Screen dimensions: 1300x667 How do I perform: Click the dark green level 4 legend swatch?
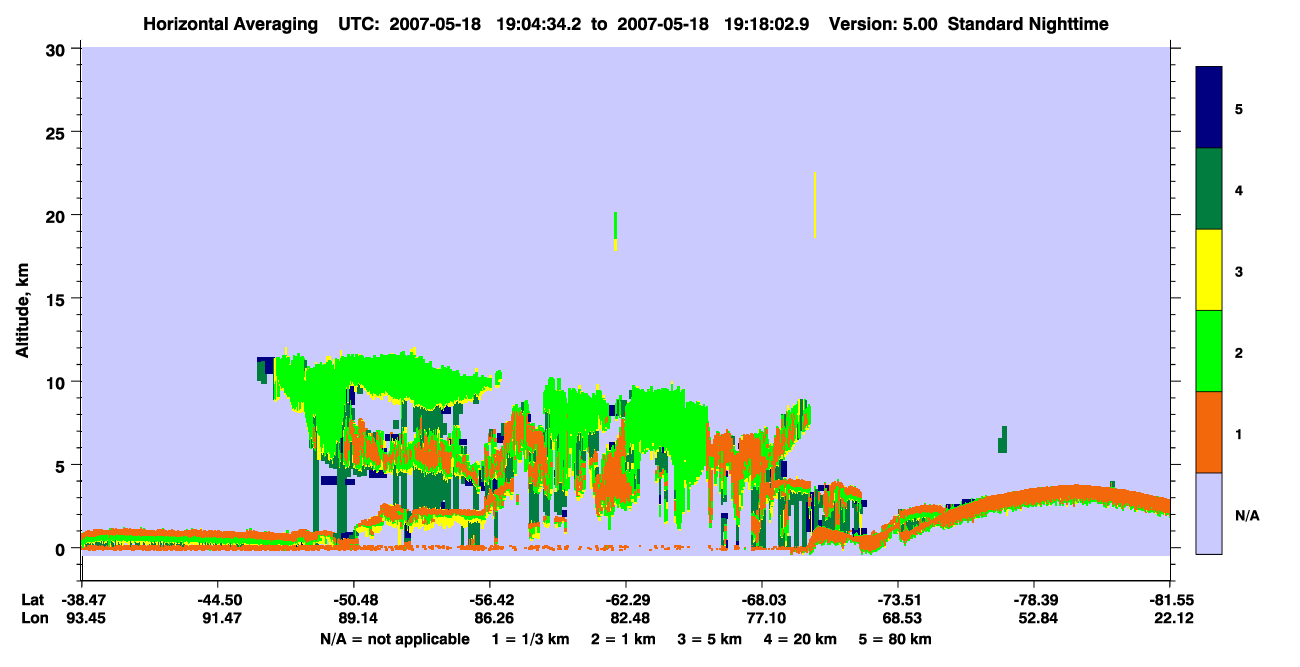1209,189
